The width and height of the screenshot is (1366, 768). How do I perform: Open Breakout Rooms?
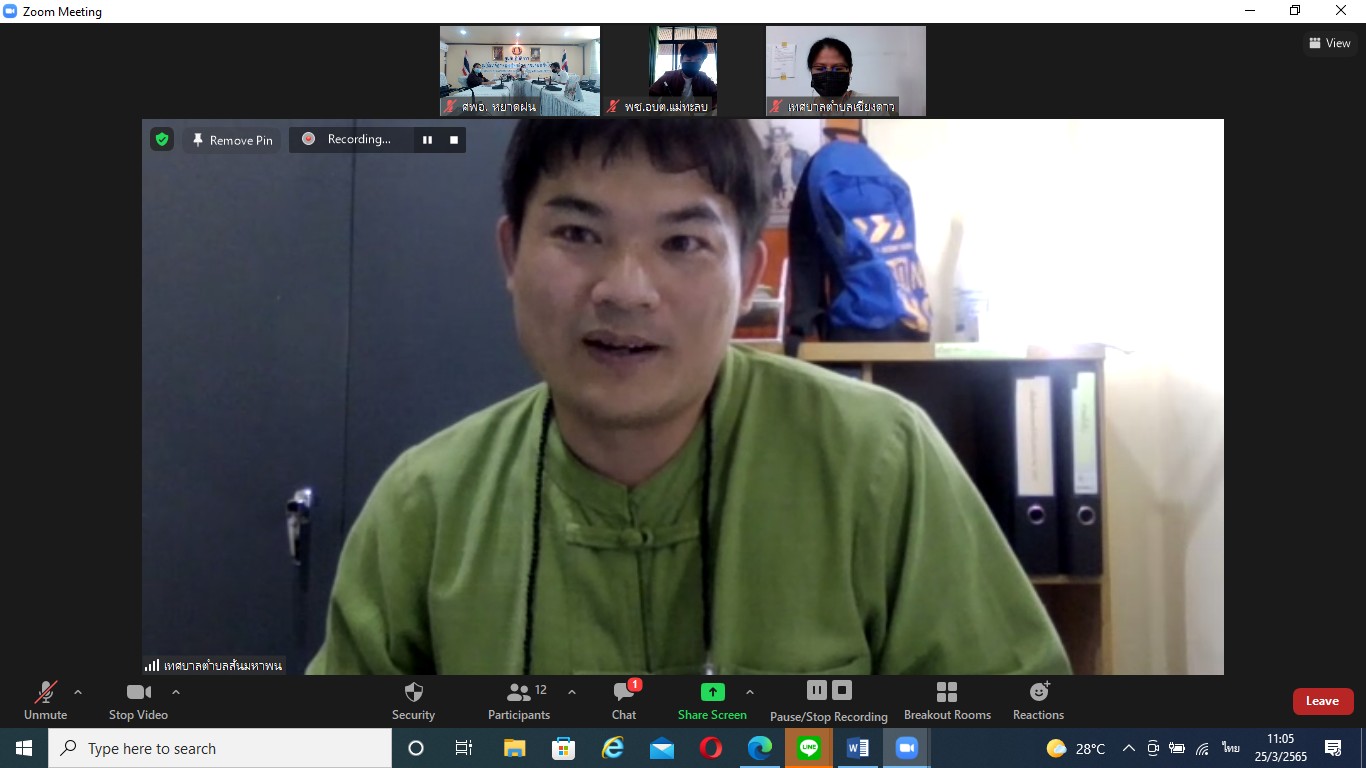coord(947,700)
